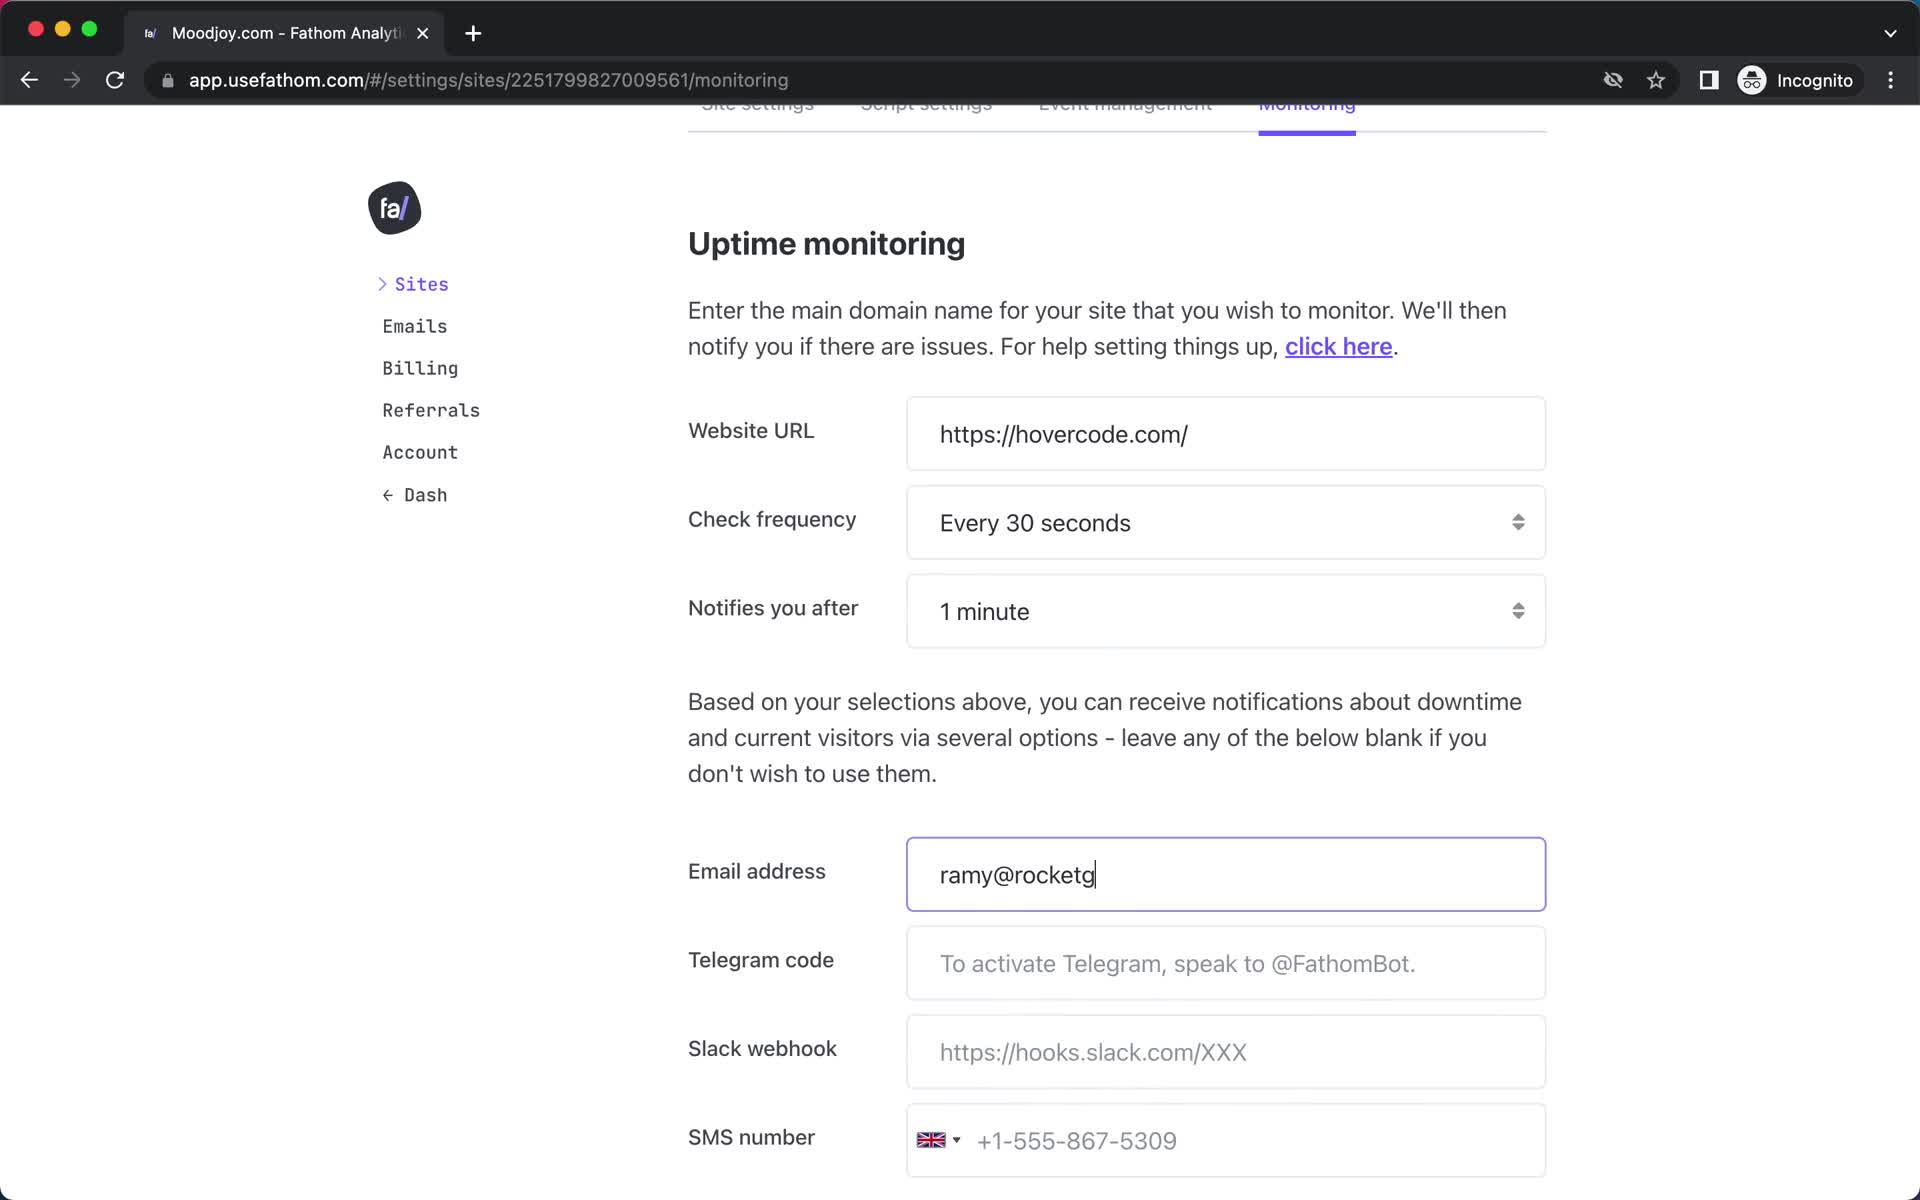The width and height of the screenshot is (1920, 1200).
Task: Click the back arrow to Dash
Action: tap(415, 494)
